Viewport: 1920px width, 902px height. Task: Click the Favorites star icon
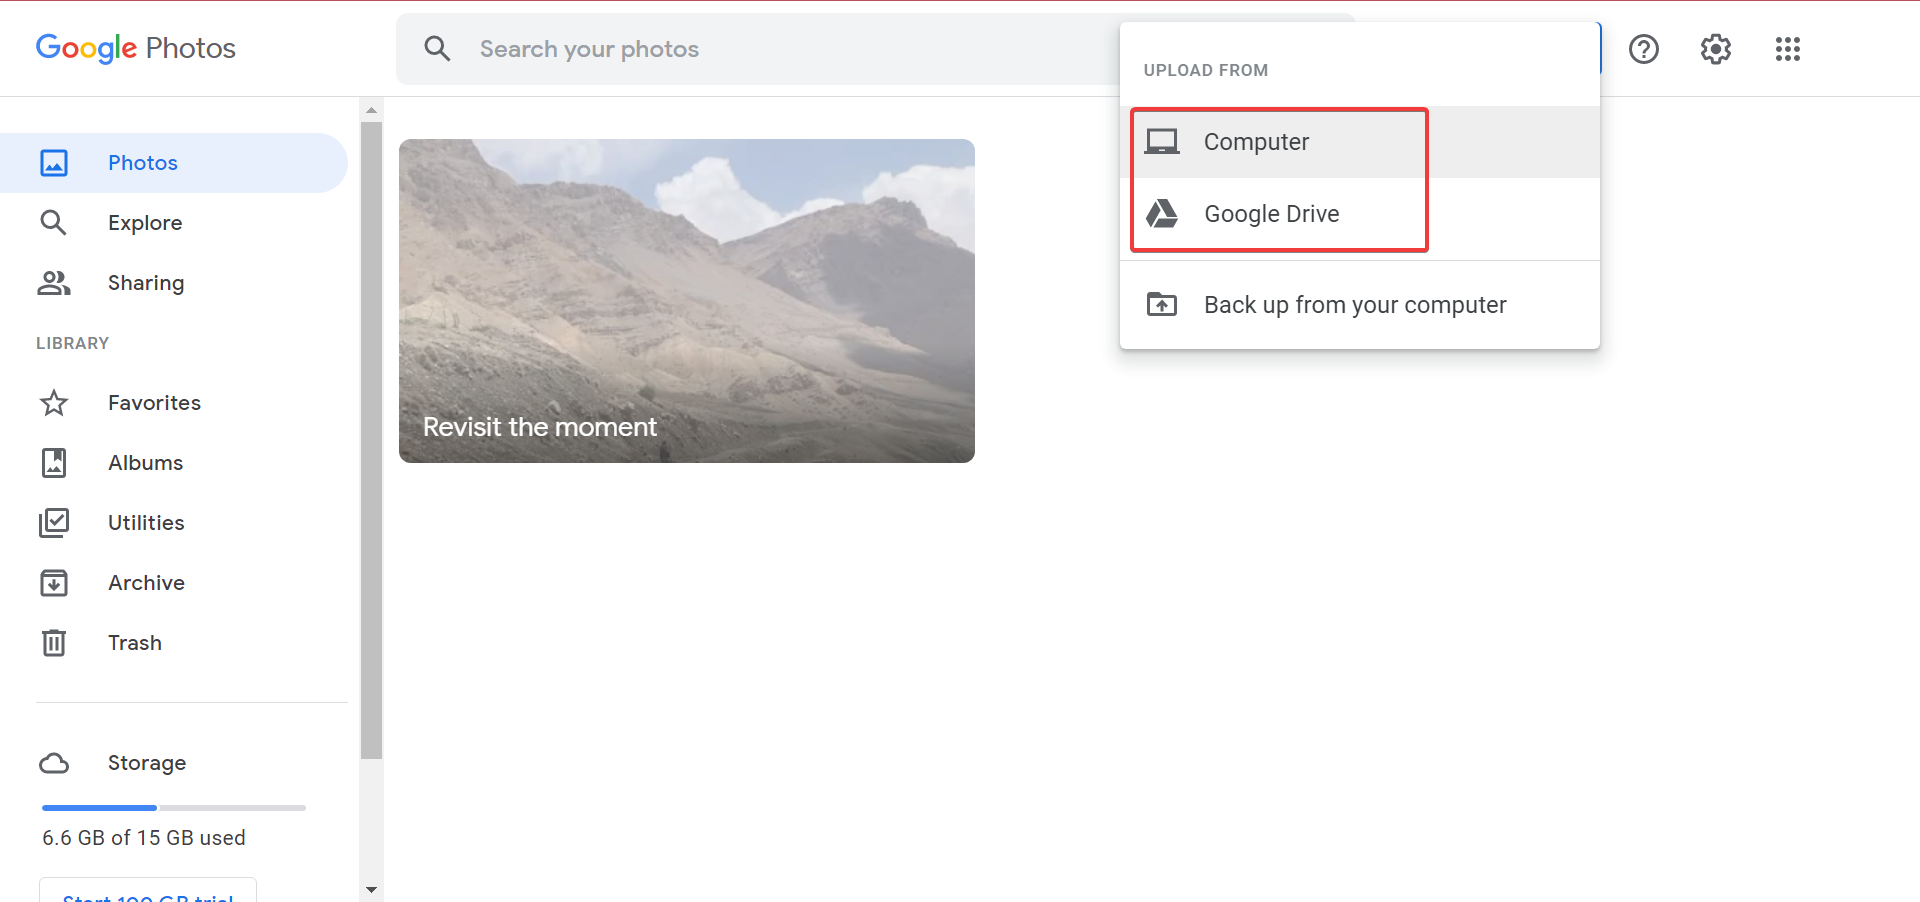54,403
